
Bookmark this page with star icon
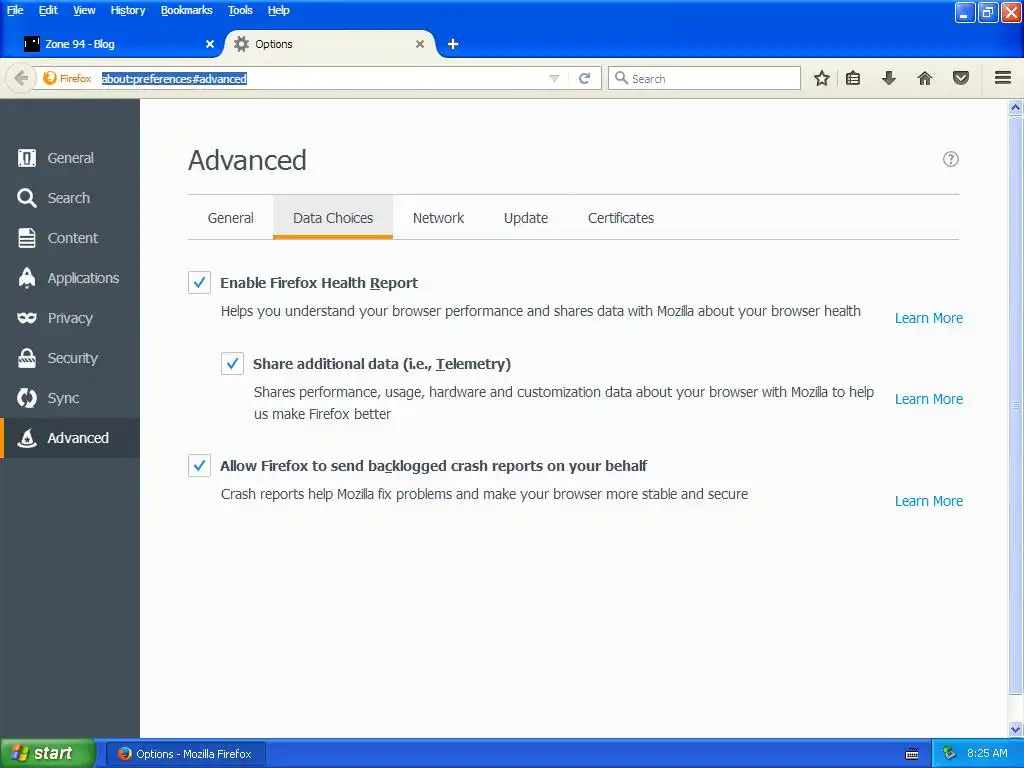(x=822, y=78)
